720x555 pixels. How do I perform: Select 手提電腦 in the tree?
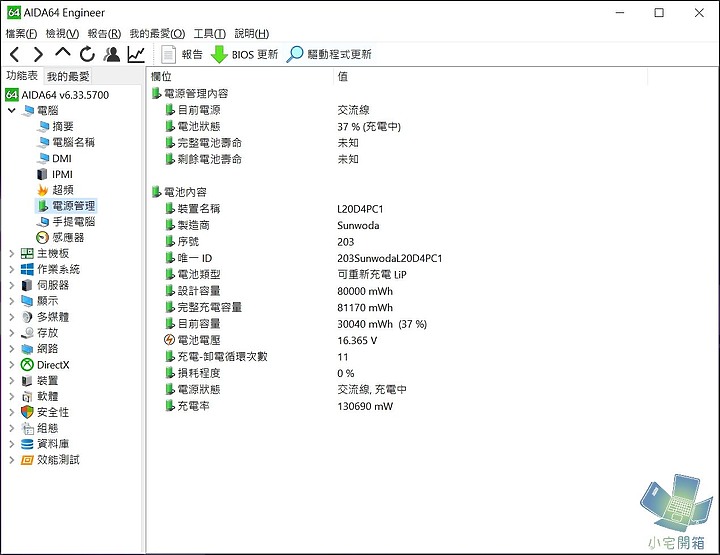73,222
